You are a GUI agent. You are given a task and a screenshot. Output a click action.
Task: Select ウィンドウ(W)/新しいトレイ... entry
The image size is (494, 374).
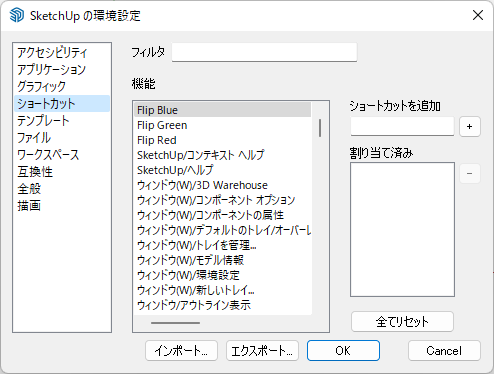click(222, 290)
